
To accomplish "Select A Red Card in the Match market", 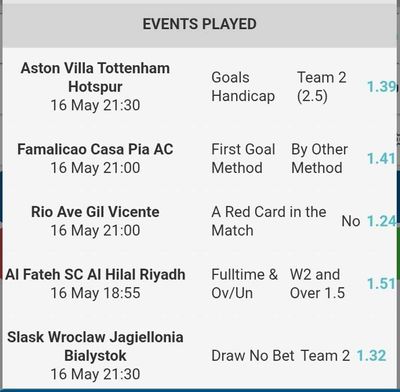I will (x=269, y=221).
